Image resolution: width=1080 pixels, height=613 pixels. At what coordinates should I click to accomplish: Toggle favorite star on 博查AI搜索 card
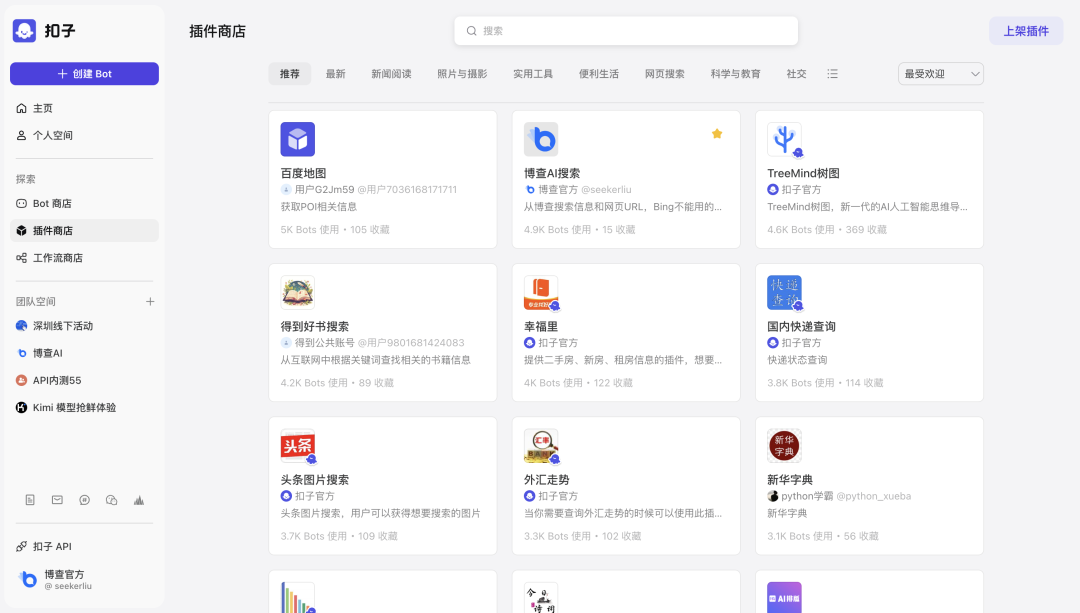click(x=717, y=134)
